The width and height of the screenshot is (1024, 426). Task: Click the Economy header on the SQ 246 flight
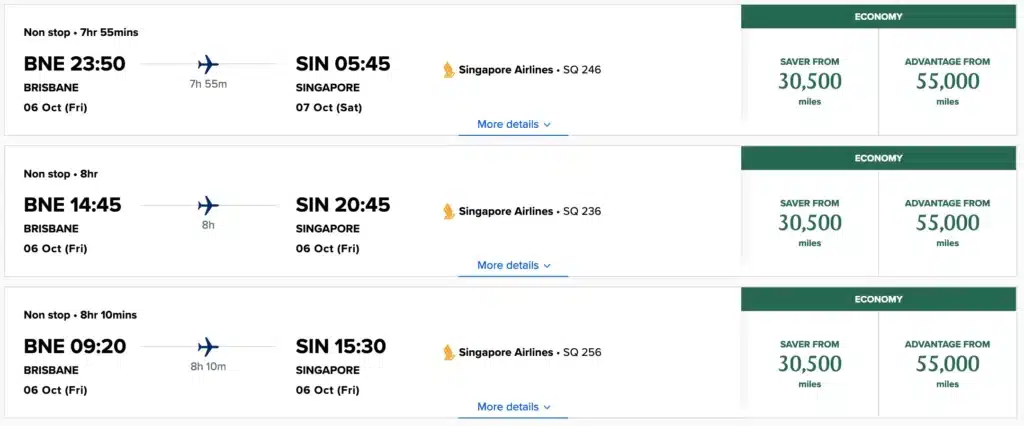[878, 17]
